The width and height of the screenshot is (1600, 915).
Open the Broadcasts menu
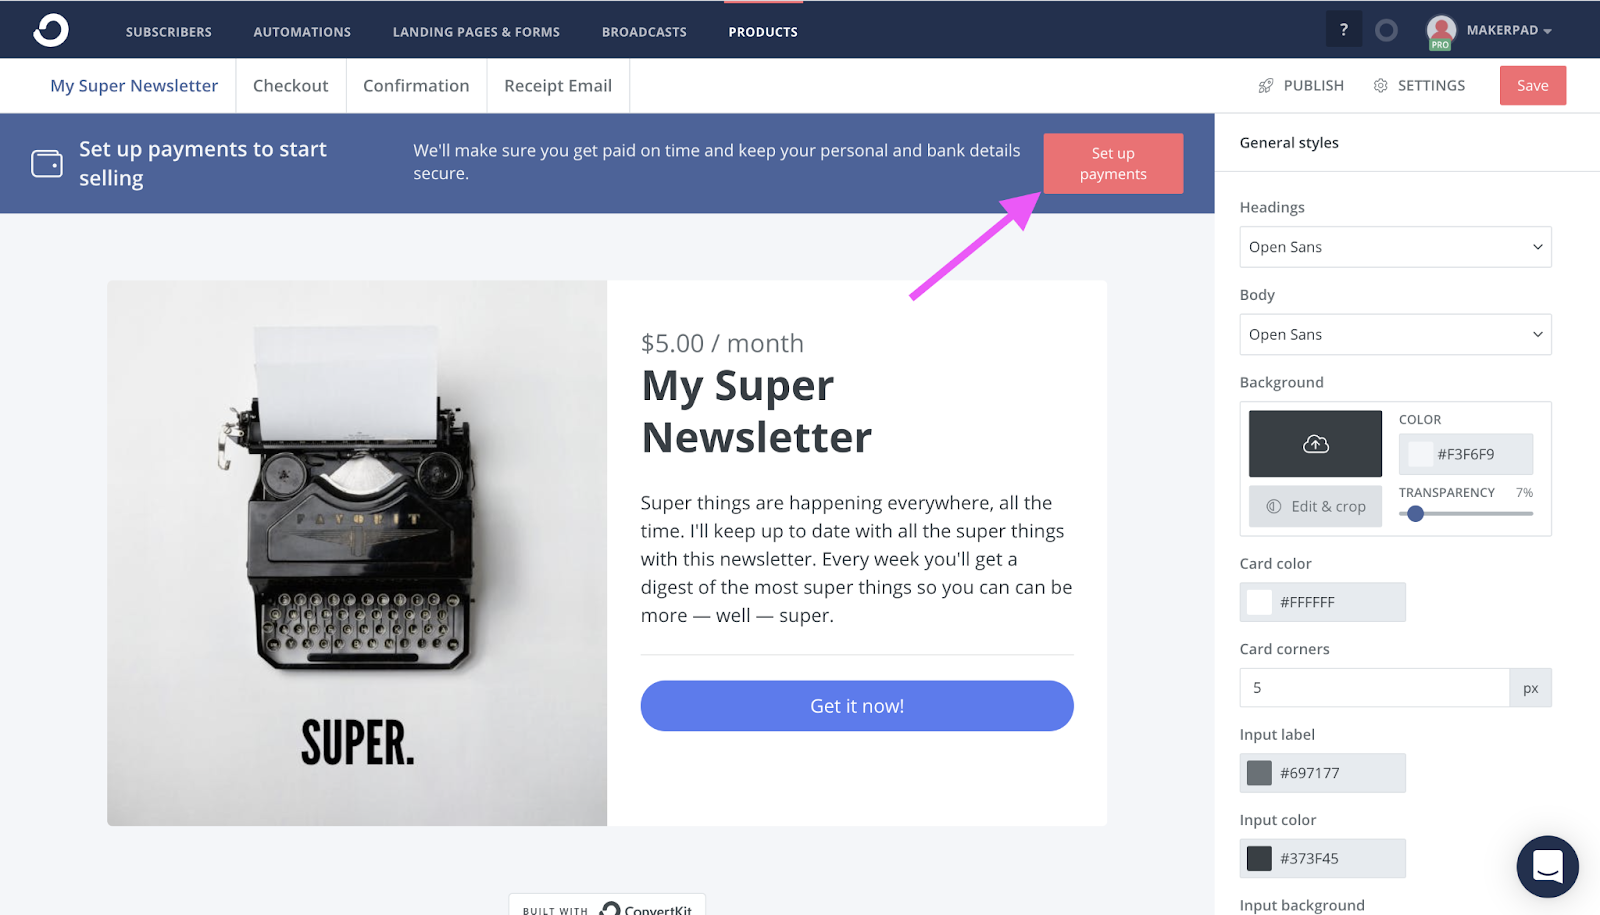(644, 32)
